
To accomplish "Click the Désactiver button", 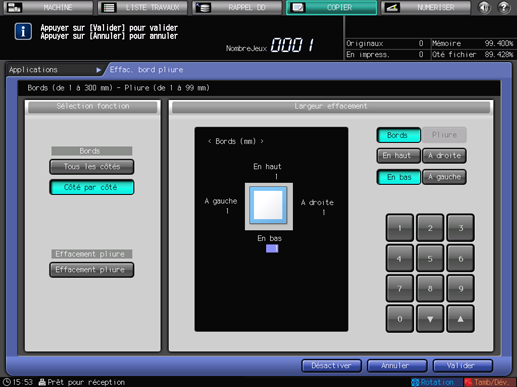I will pos(331,366).
